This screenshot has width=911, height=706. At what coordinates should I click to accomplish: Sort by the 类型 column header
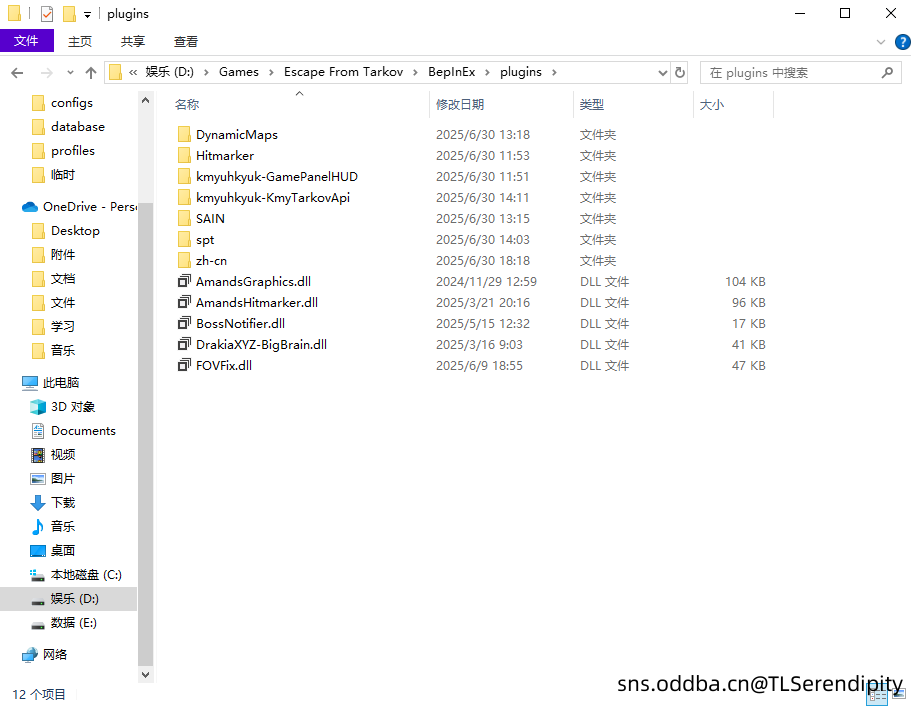click(x=592, y=105)
